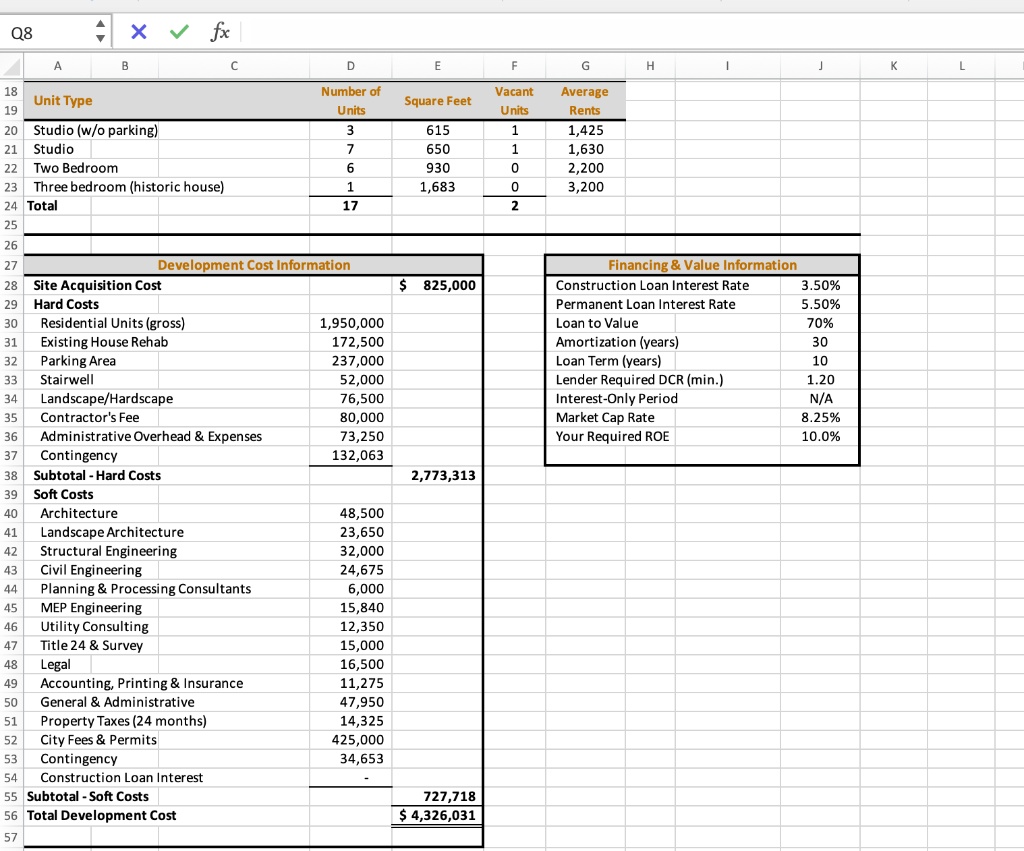
Task: Select column G header
Action: [584, 66]
